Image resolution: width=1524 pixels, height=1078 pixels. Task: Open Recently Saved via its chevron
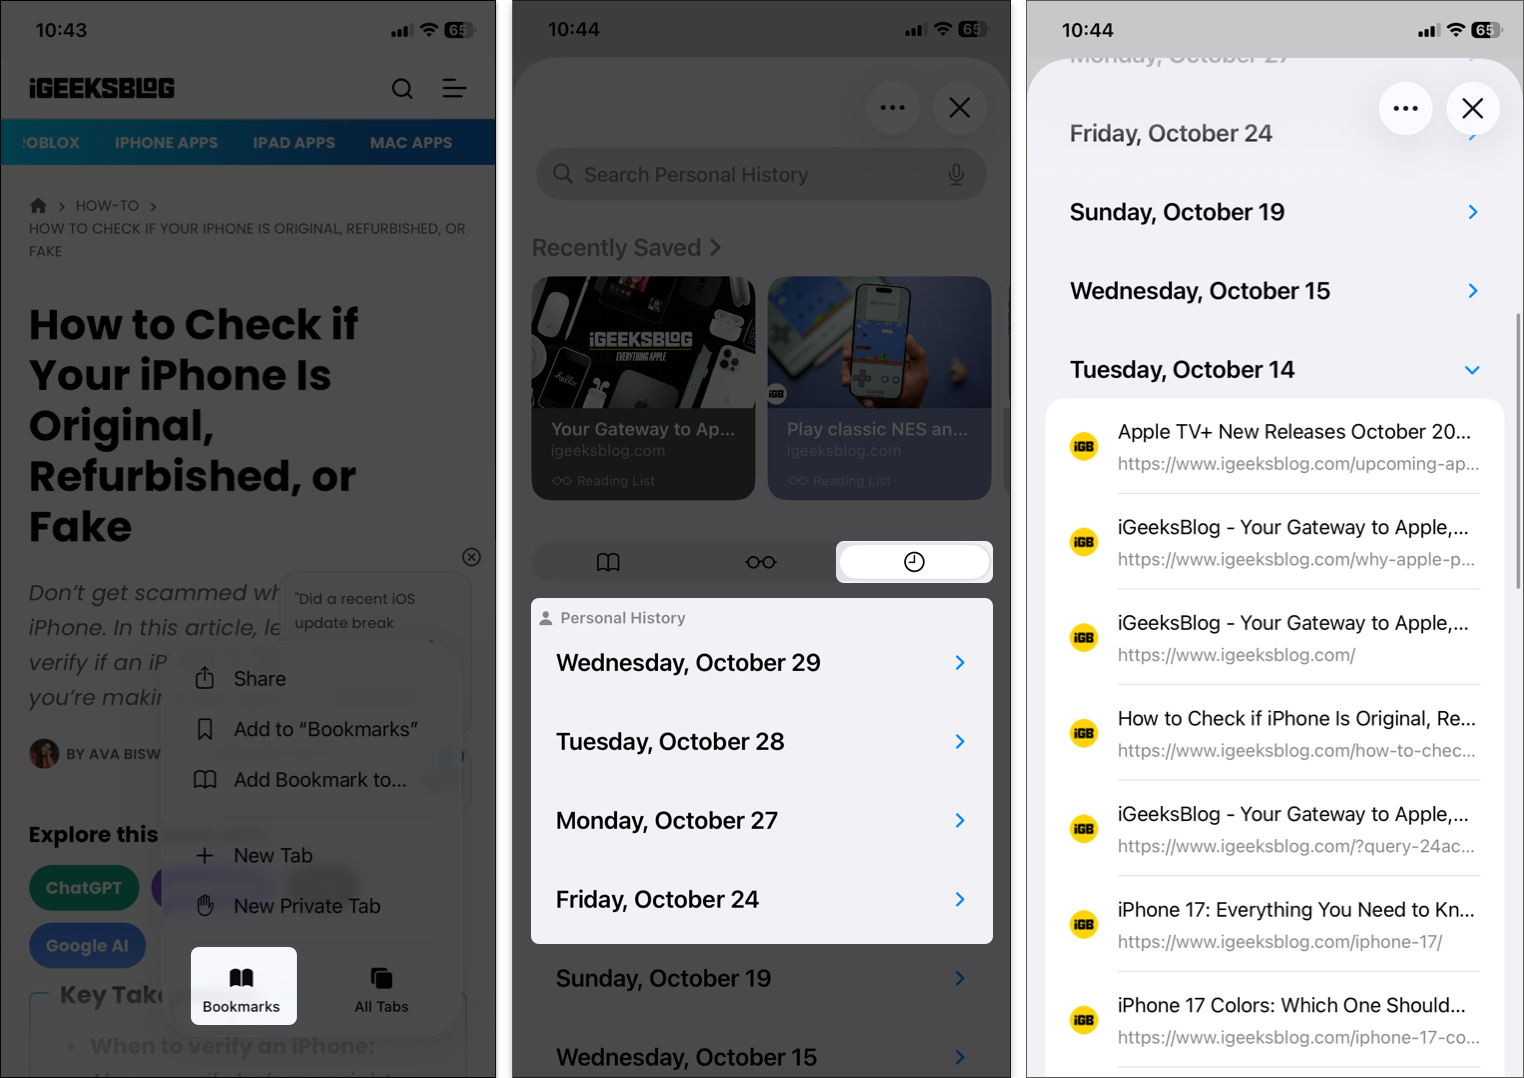tap(716, 247)
